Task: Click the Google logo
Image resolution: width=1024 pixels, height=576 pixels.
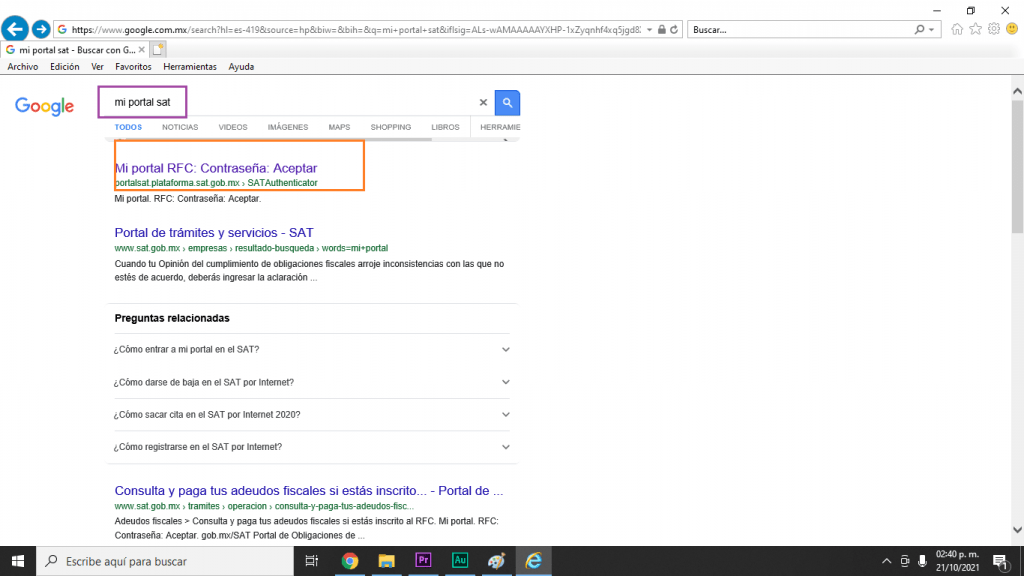Action: coord(44,106)
